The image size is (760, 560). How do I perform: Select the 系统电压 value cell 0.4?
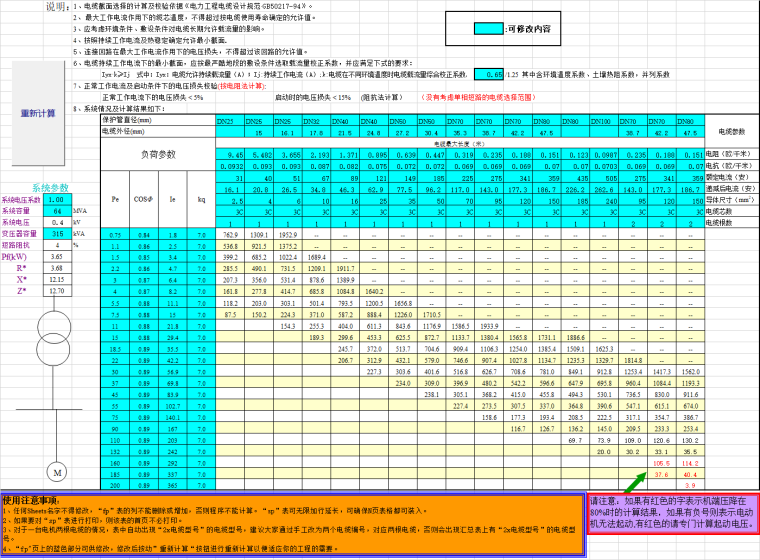tap(57, 222)
